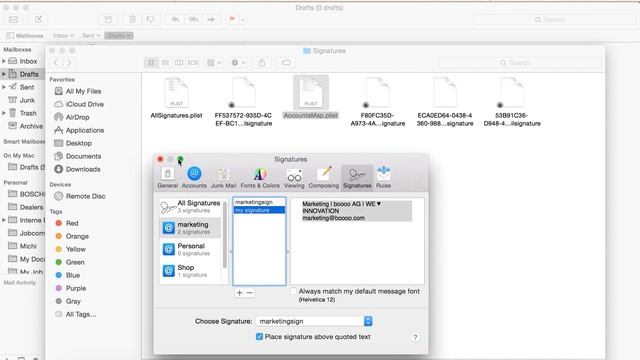Open Inbox dropdown in Mail favorites bar
Screen dimensions: 640x360
coord(63,36)
